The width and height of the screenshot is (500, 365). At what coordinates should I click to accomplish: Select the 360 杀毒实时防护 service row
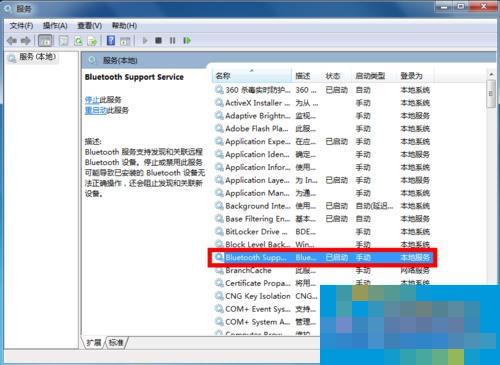tap(323, 90)
